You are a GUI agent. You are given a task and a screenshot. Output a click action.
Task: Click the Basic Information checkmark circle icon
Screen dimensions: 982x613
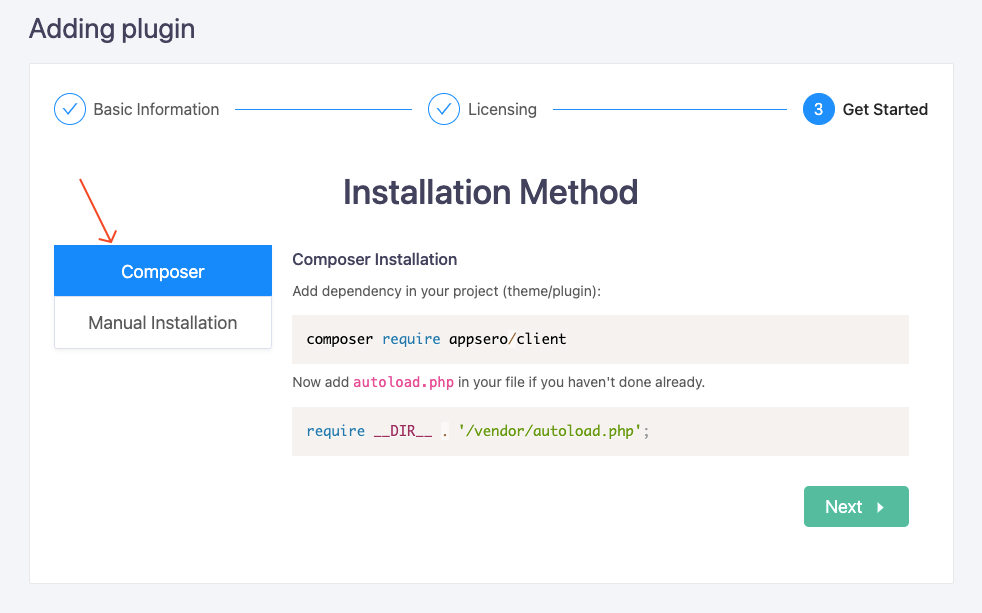click(70, 109)
